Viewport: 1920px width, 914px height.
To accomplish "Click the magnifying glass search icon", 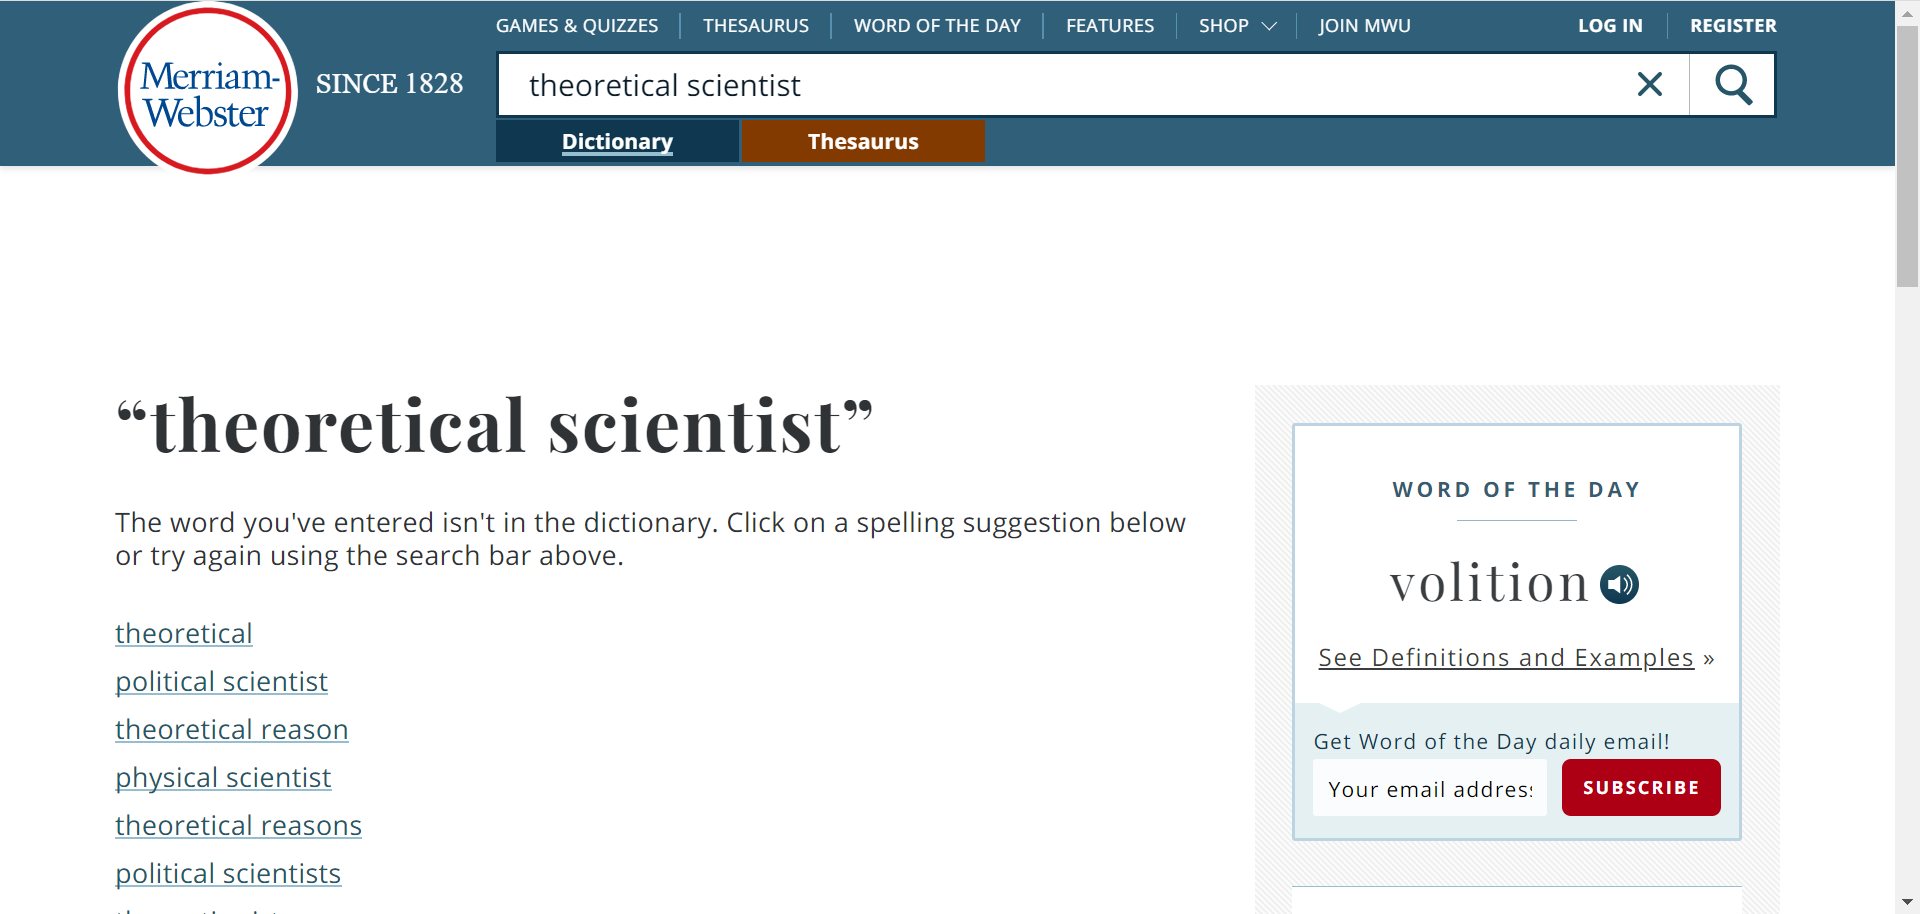I will [1733, 84].
